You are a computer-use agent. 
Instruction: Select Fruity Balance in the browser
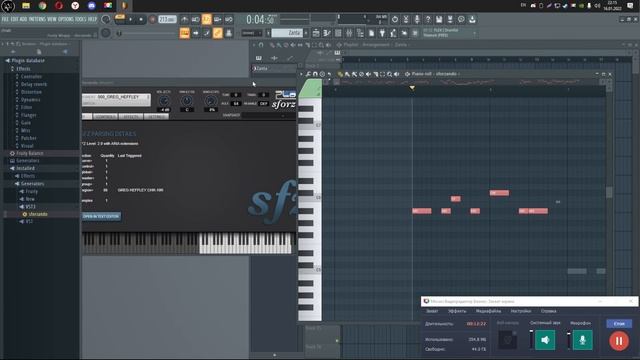click(x=29, y=153)
